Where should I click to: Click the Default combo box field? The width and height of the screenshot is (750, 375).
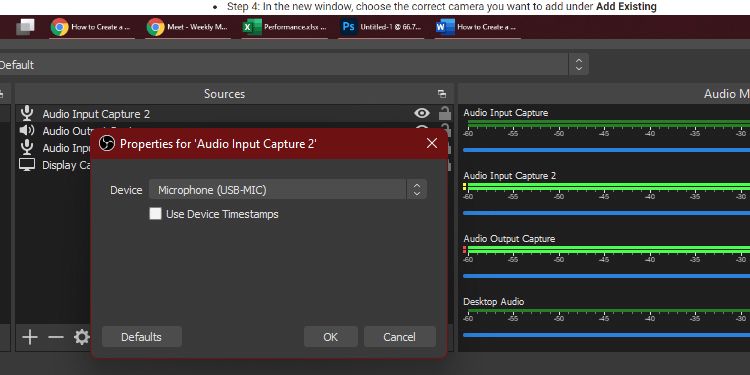click(x=284, y=64)
